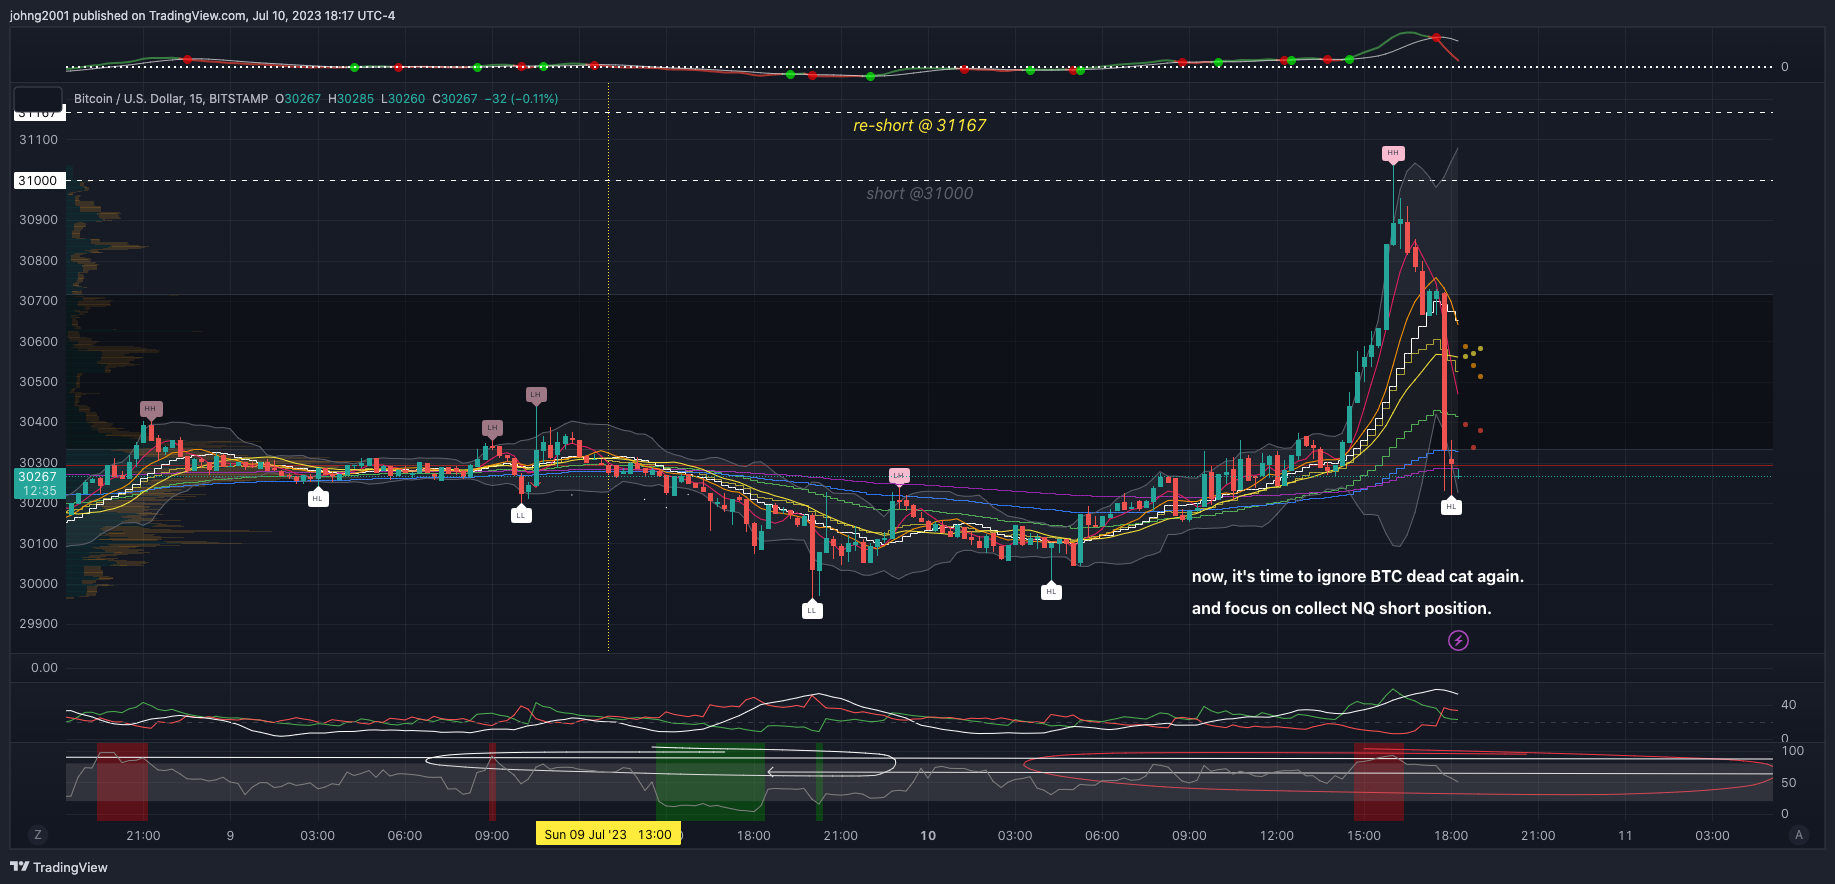Click the A auto-scale button
This screenshot has width=1835, height=884.
[1799, 835]
